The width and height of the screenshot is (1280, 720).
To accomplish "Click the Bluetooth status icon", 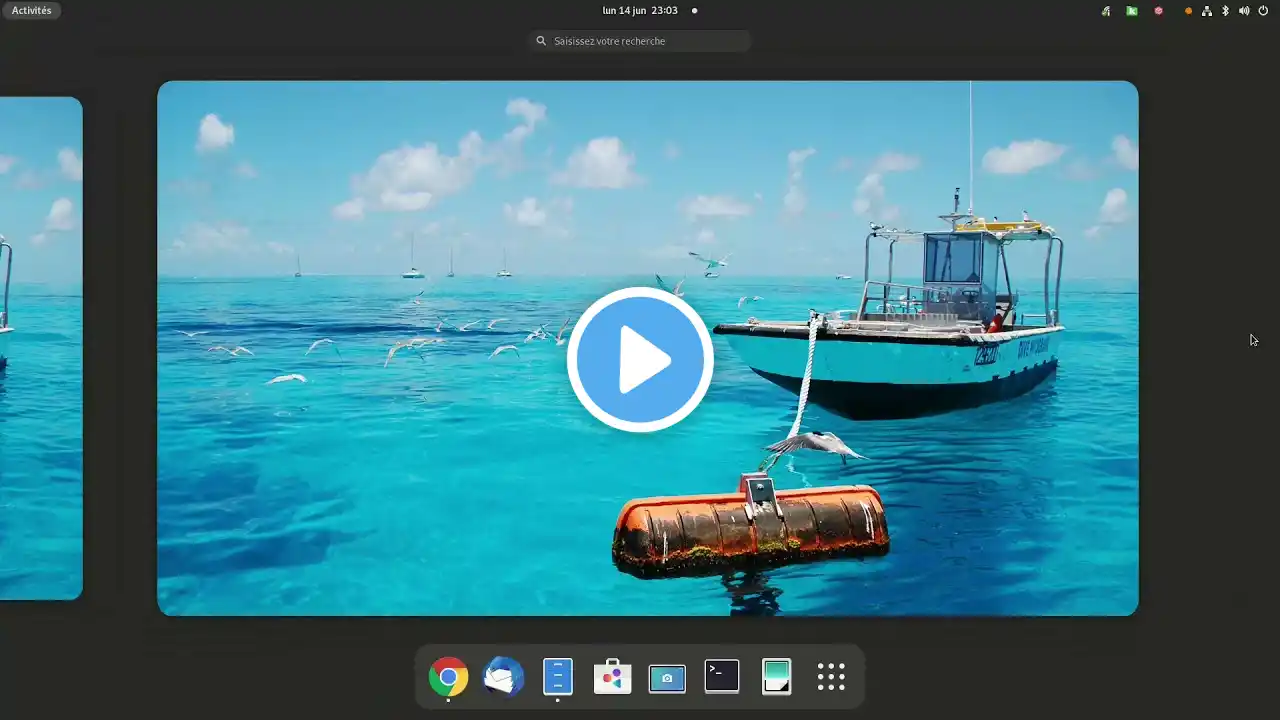I will [1225, 11].
